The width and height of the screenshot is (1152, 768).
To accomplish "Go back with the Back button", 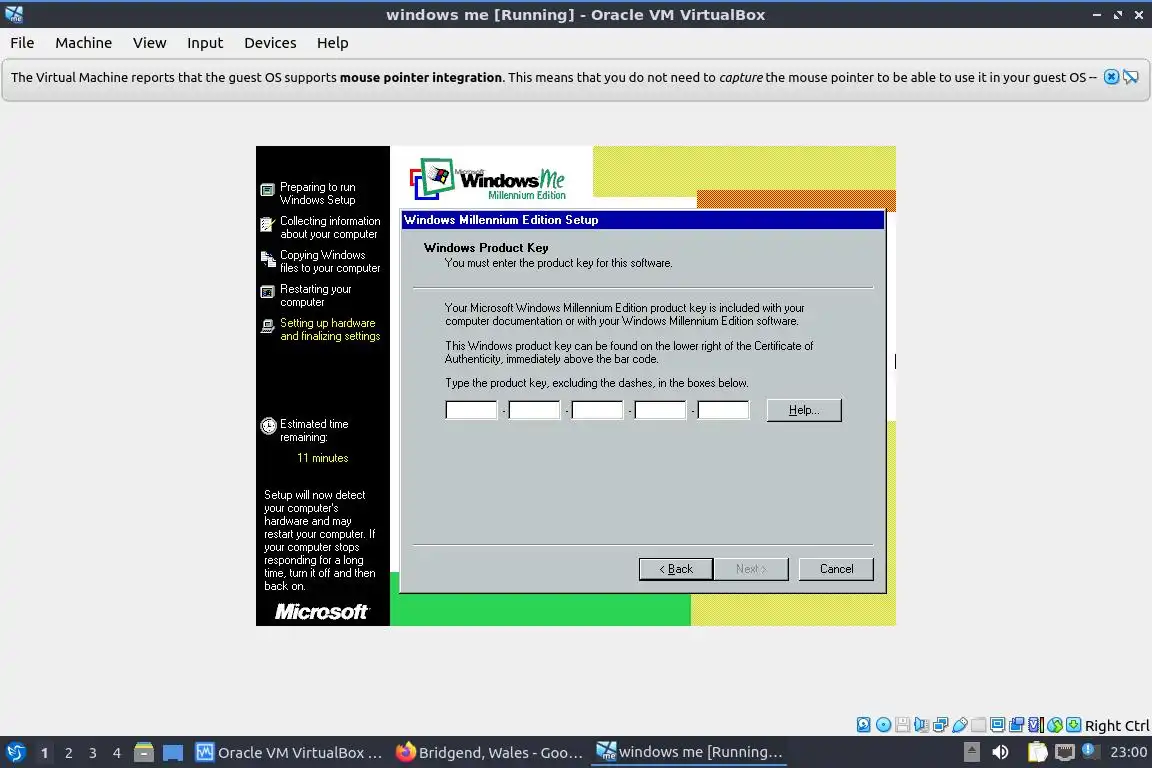I will click(x=676, y=569).
